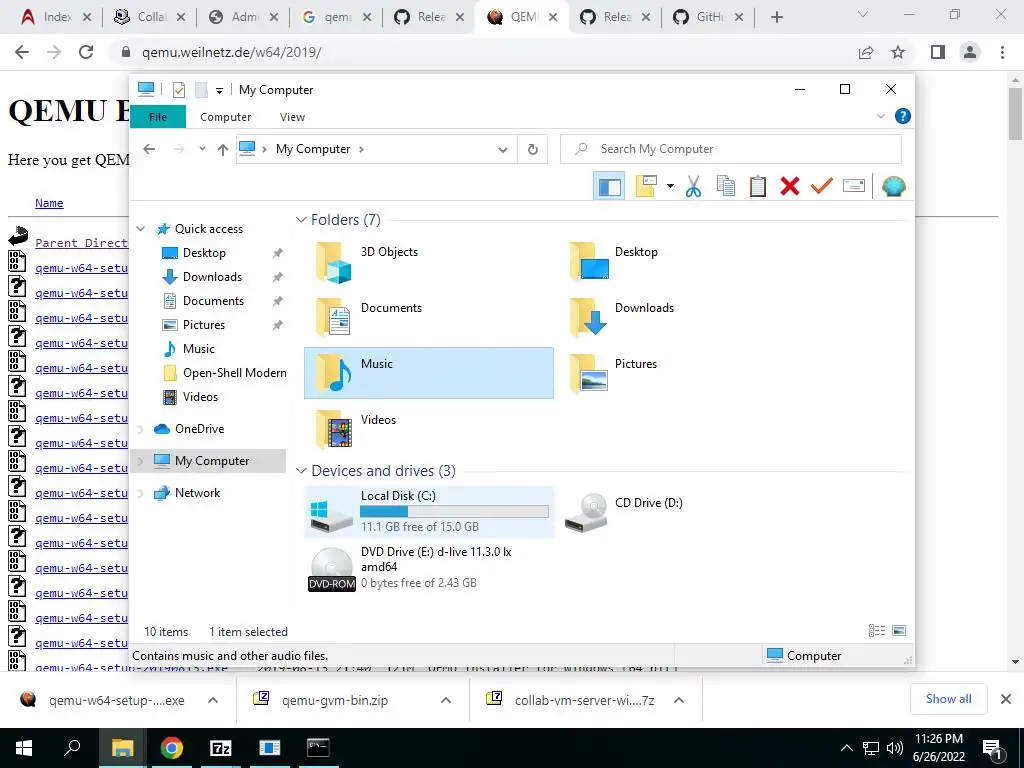Click the Name column link in Chrome page
Viewport: 1024px width, 768px height.
[49, 203]
